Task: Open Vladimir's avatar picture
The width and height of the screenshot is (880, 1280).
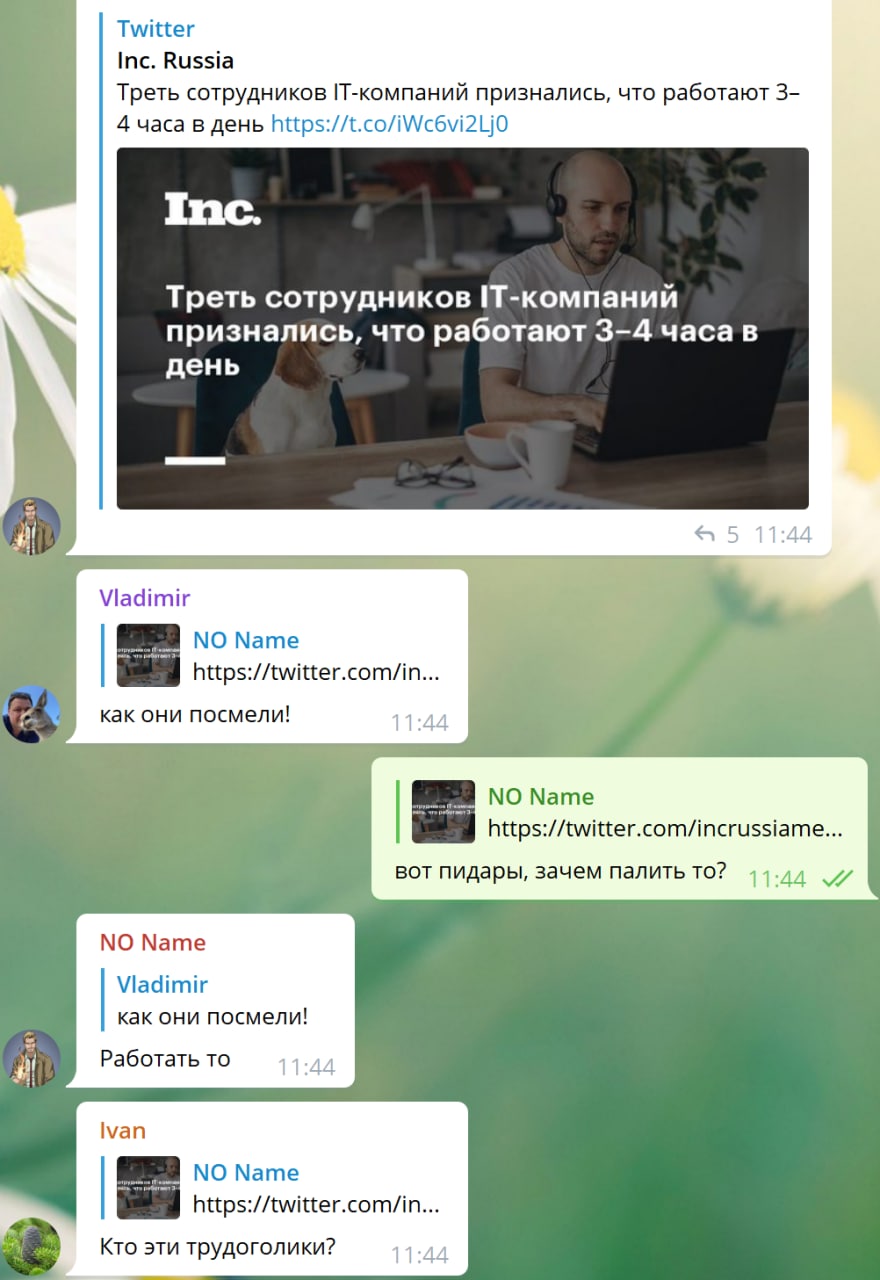Action: [32, 714]
